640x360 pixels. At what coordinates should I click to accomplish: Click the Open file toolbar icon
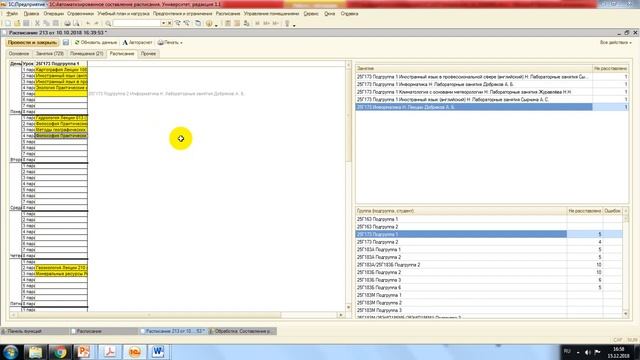click(x=17, y=23)
